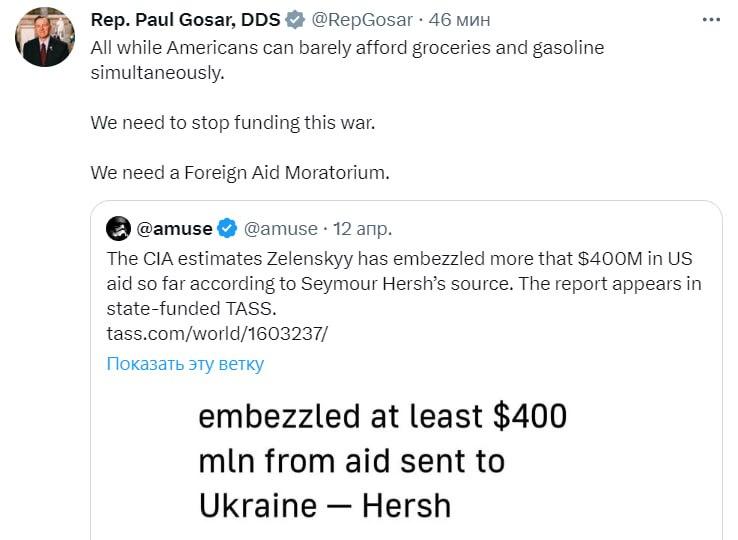Open the "Rep. Paul Gosar, DDS" display name

pos(185,19)
